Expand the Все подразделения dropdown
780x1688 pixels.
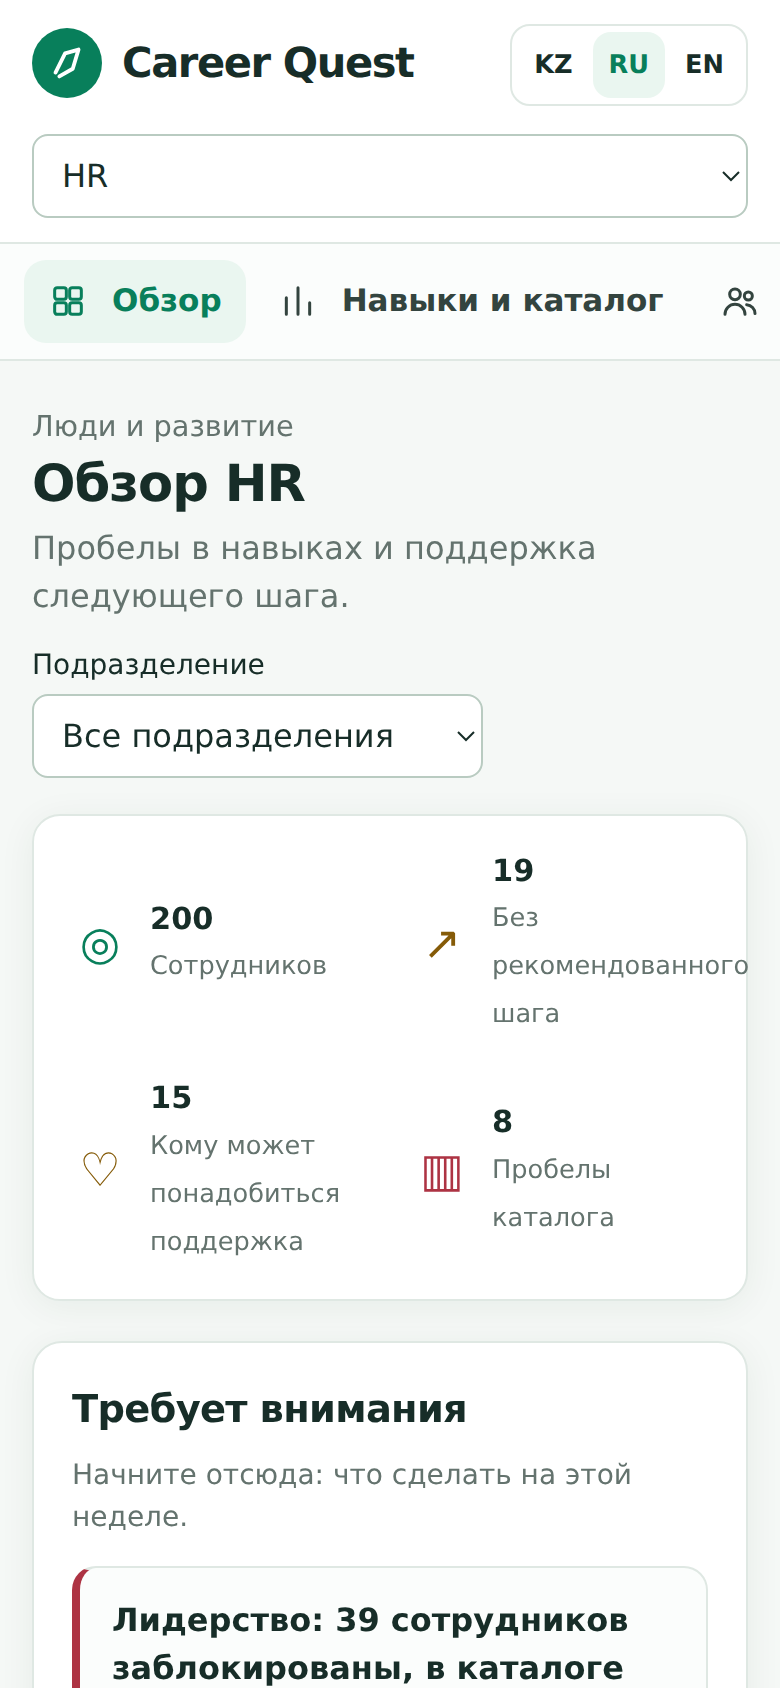(x=258, y=736)
